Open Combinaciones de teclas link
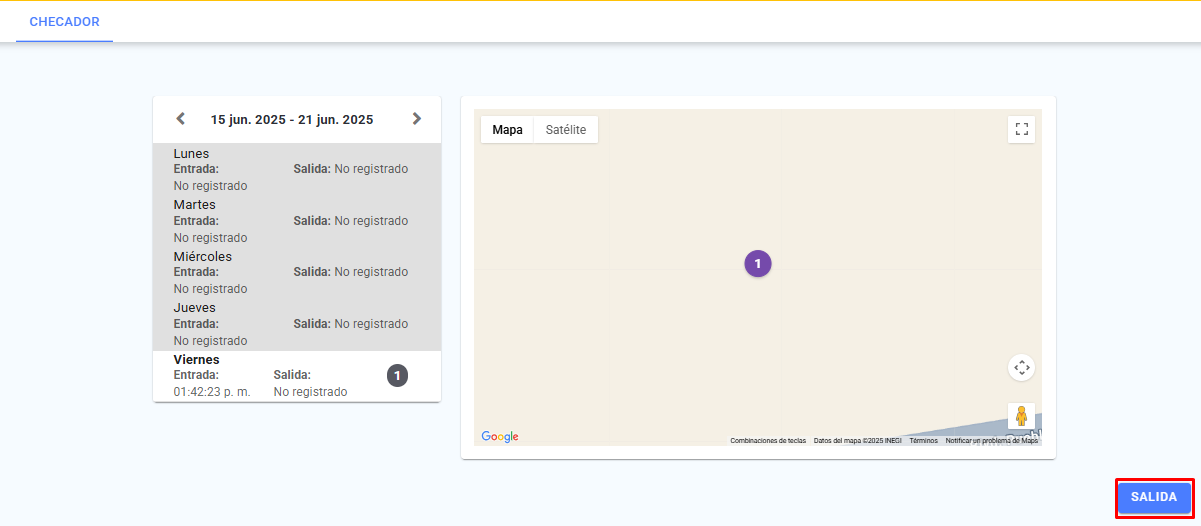Screen dimensions: 1201x526 (x=768, y=440)
